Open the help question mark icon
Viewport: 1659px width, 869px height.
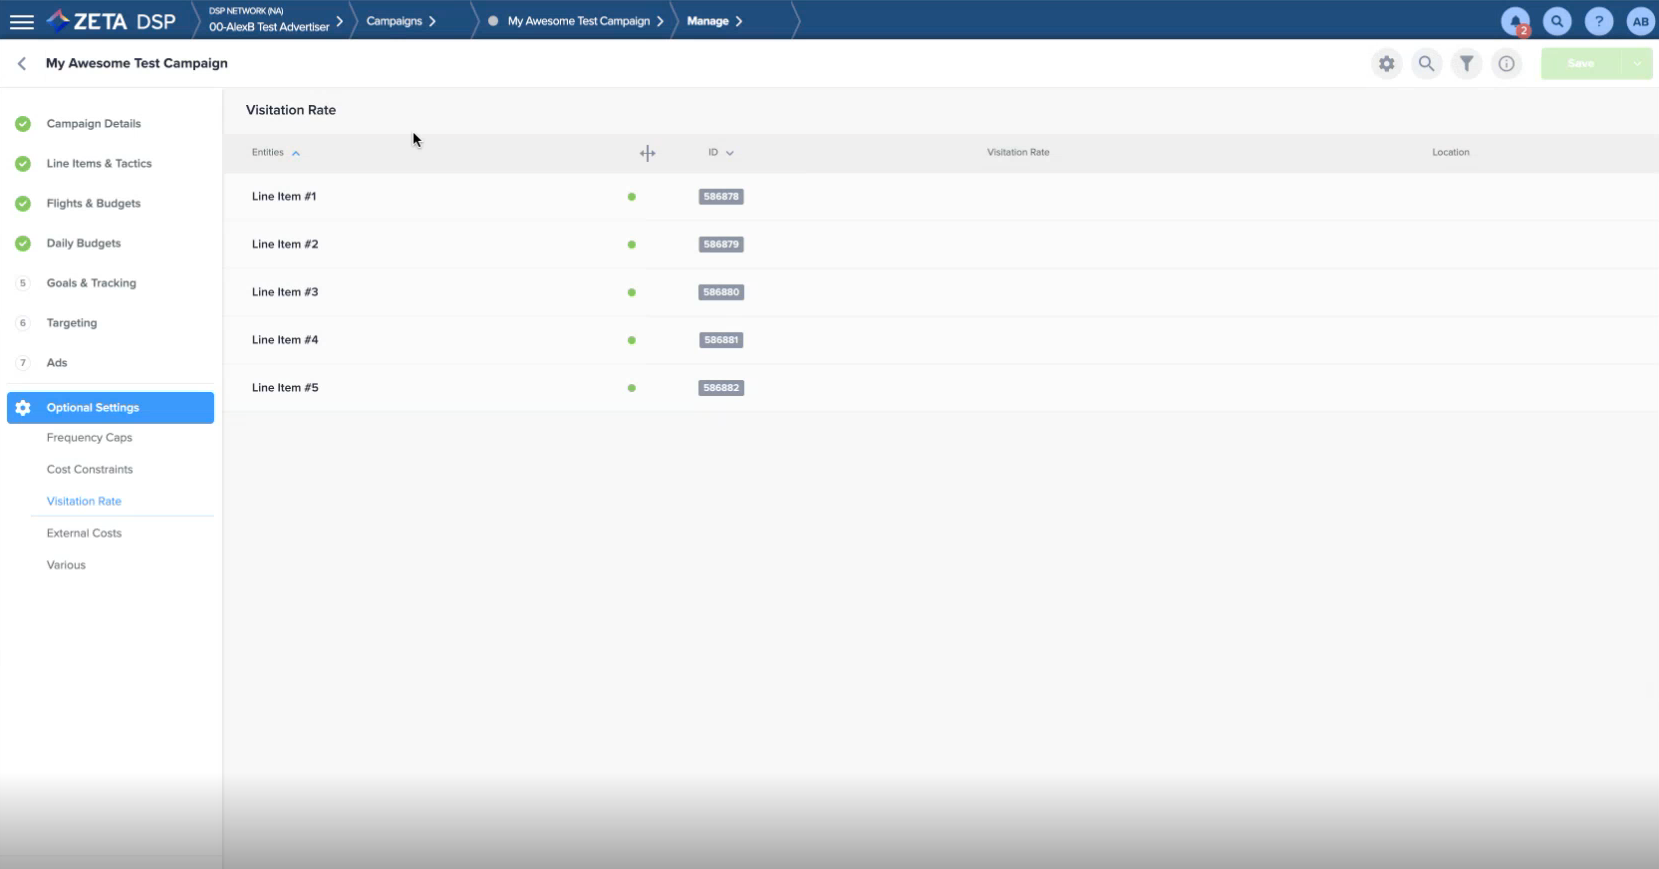click(x=1599, y=21)
